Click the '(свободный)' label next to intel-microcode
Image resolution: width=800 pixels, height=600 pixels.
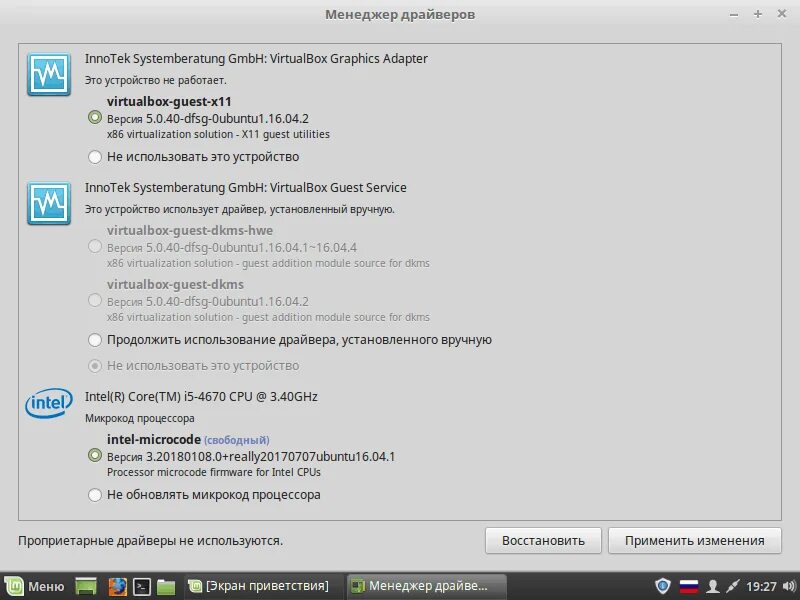click(237, 440)
